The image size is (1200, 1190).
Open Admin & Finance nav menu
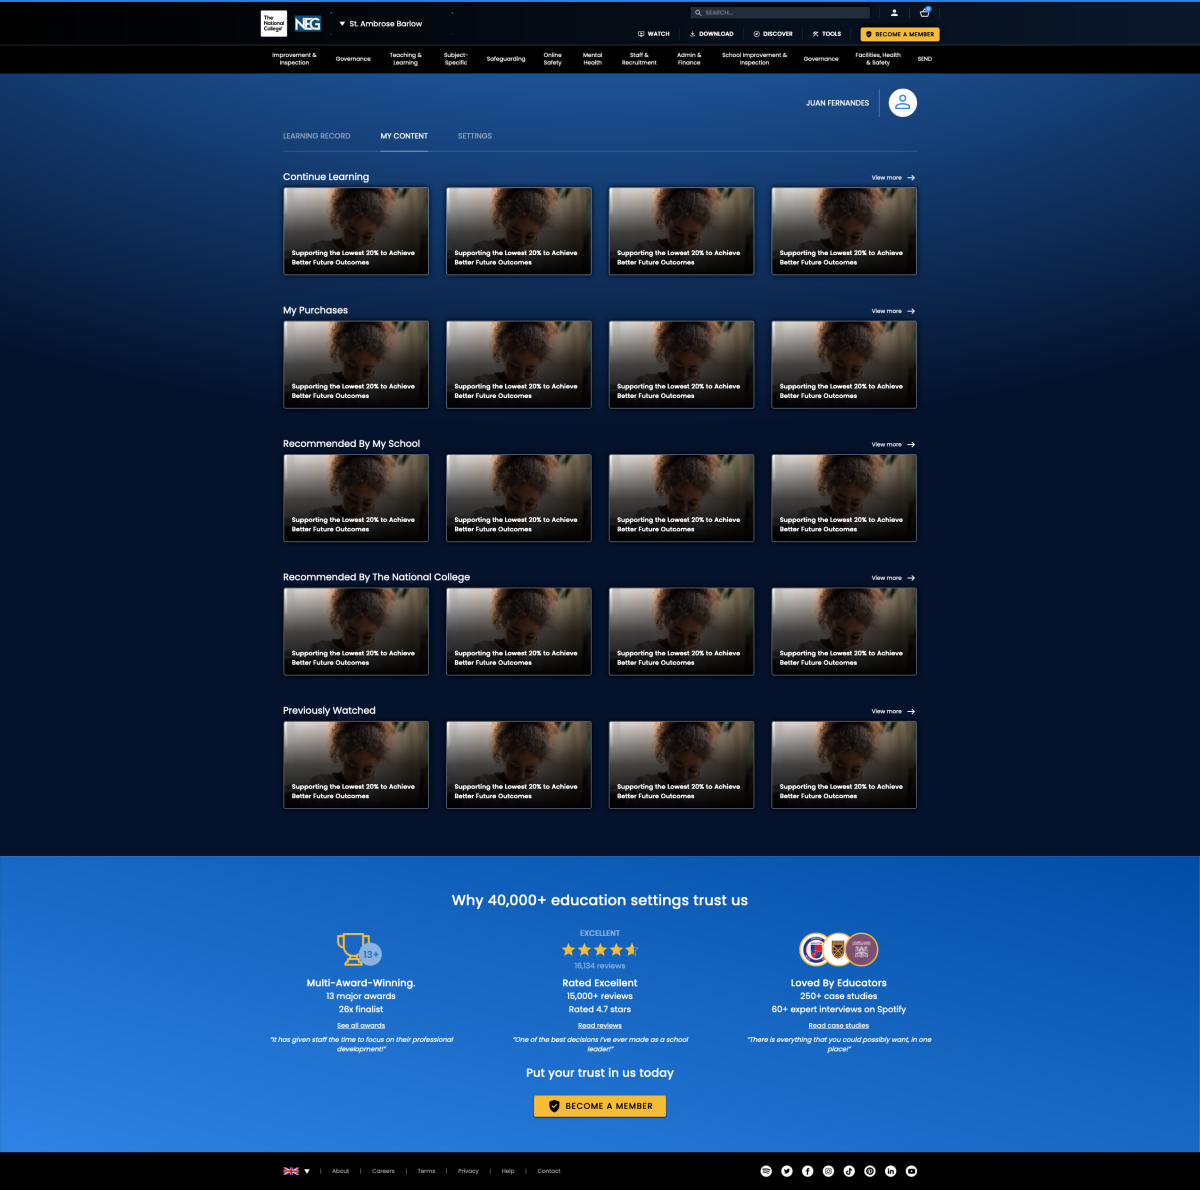(x=689, y=59)
